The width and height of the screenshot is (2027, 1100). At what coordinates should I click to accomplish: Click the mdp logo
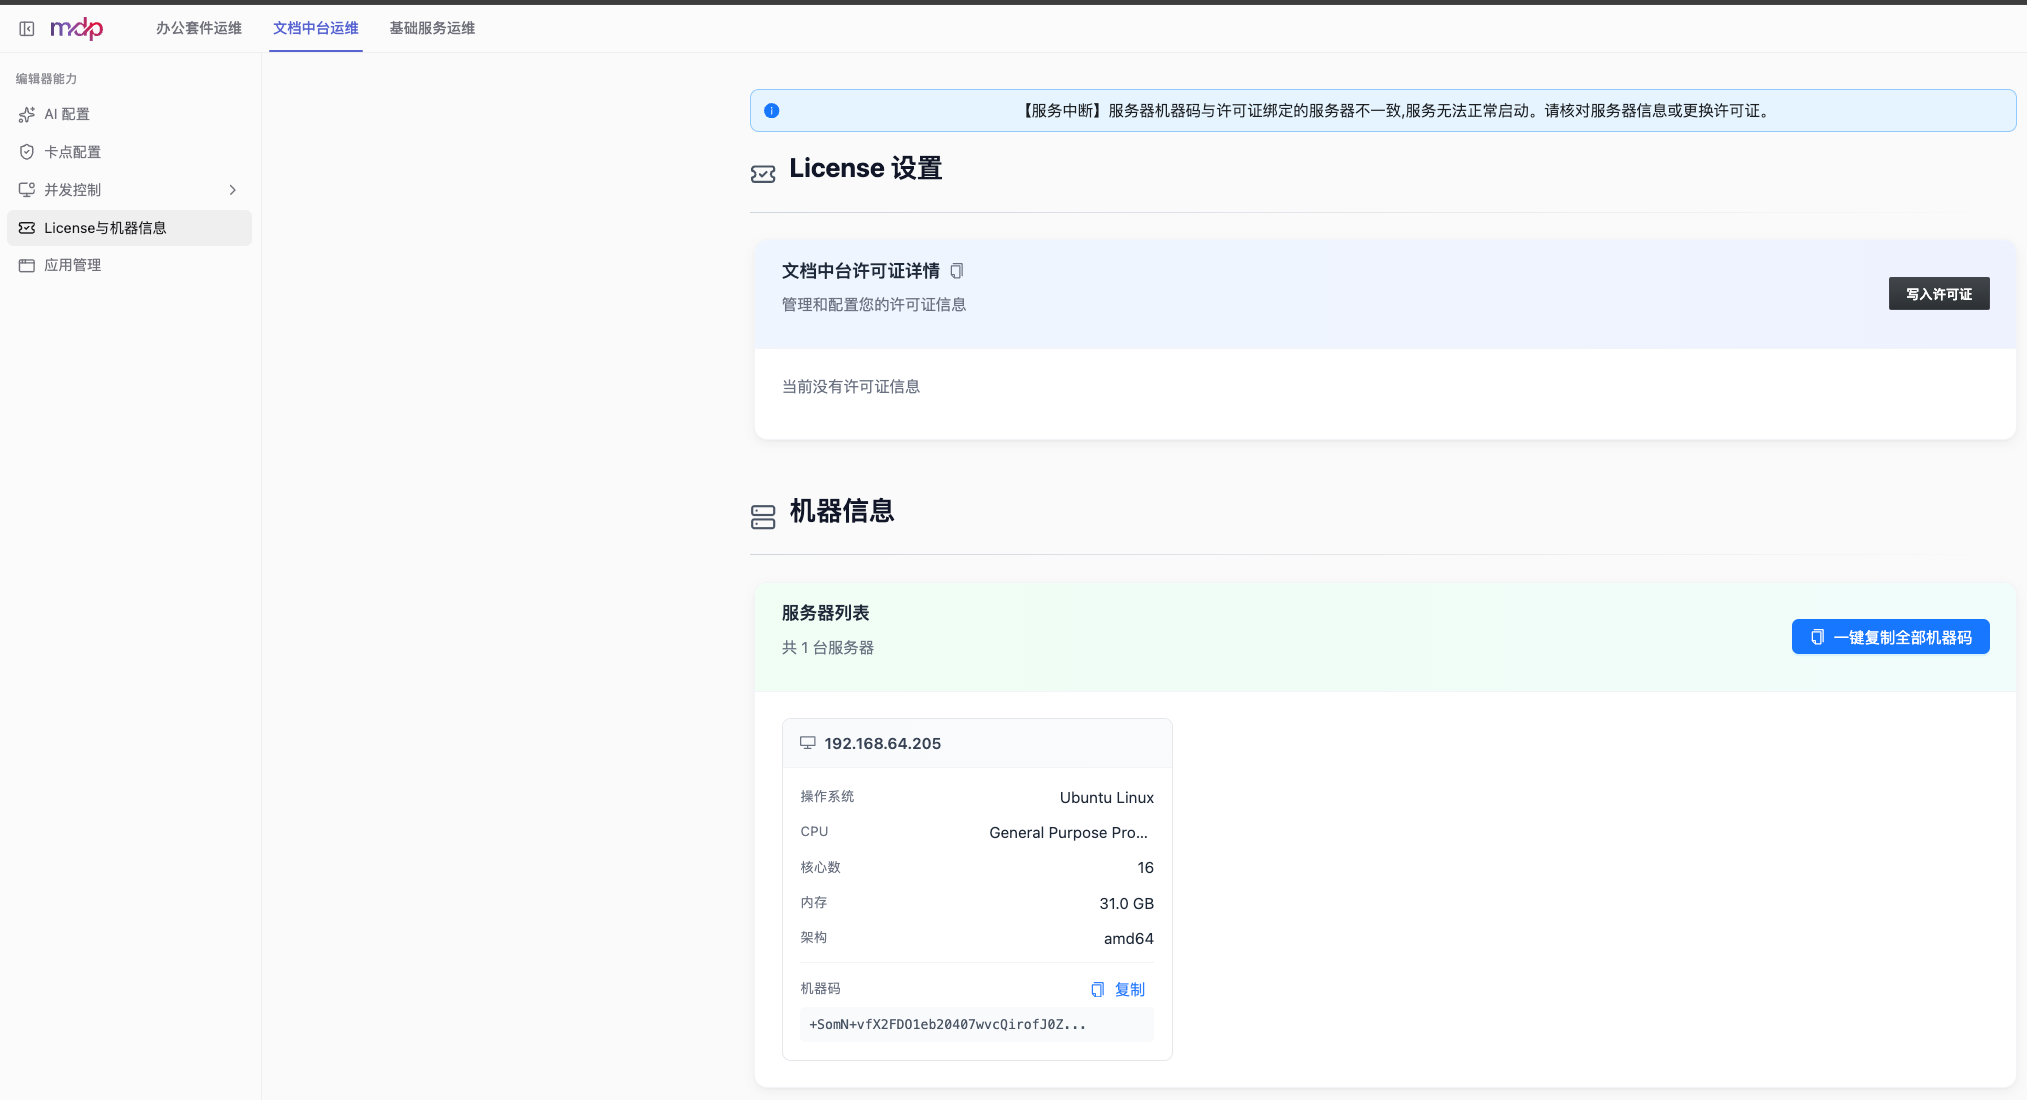(x=77, y=29)
